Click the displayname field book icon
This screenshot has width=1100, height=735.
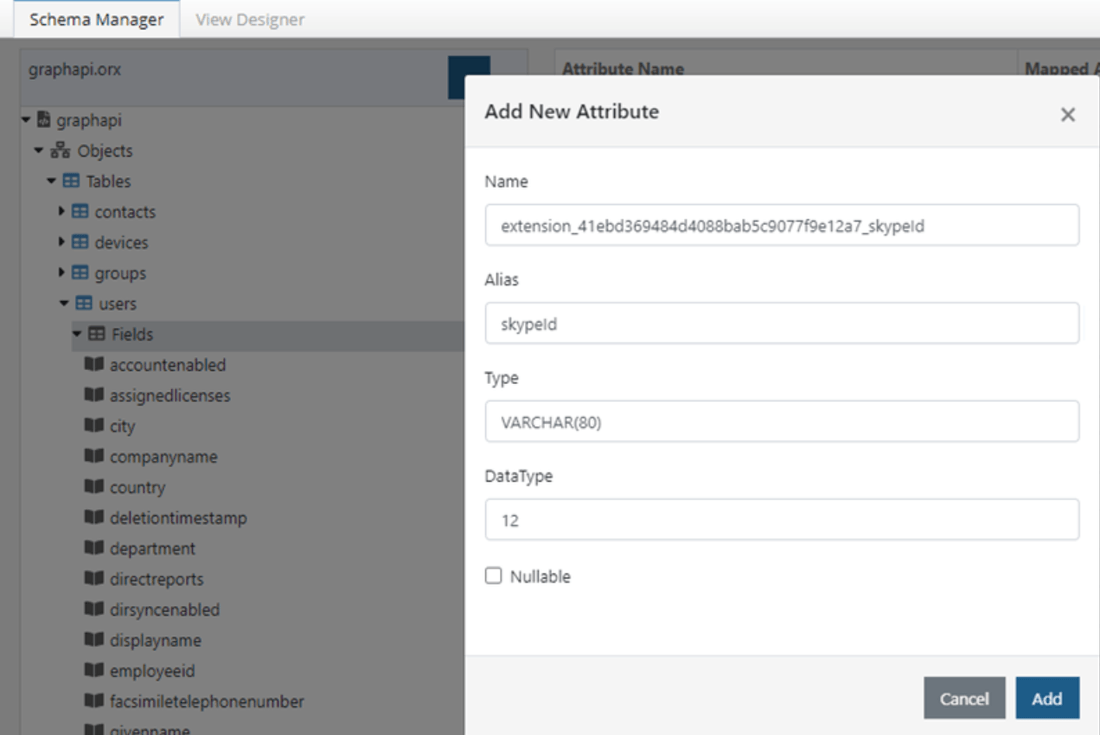tap(94, 639)
